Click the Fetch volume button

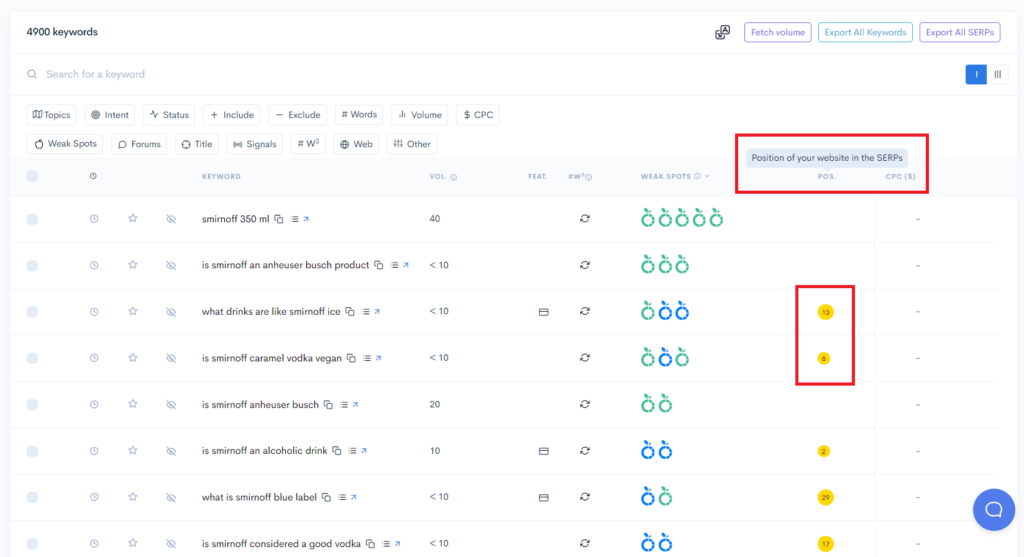pyautogui.click(x=778, y=32)
